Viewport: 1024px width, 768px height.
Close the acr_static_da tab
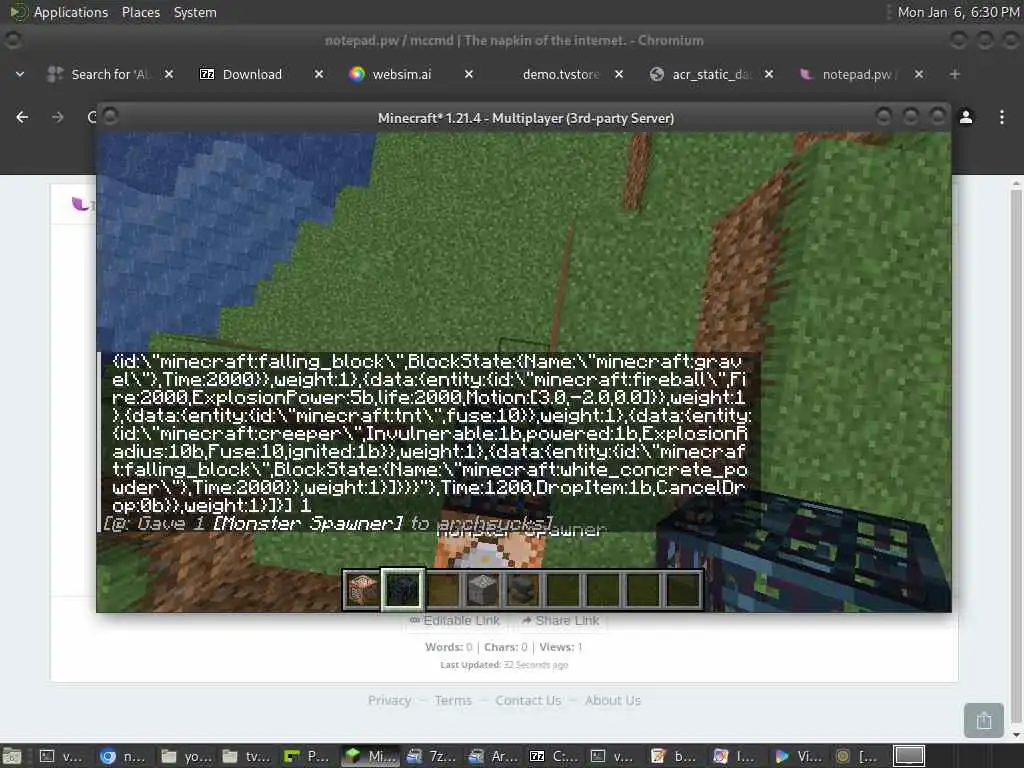point(769,74)
